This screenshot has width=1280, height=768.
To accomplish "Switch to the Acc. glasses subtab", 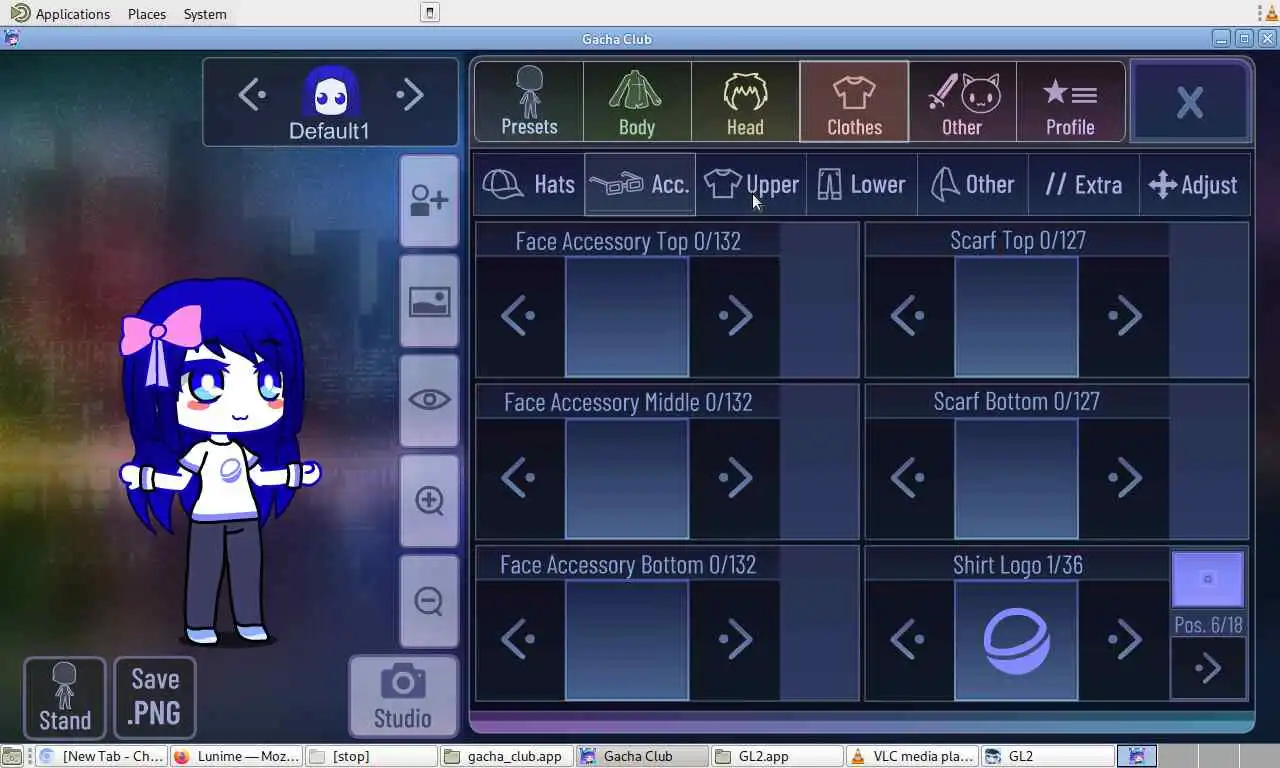I will (x=640, y=184).
